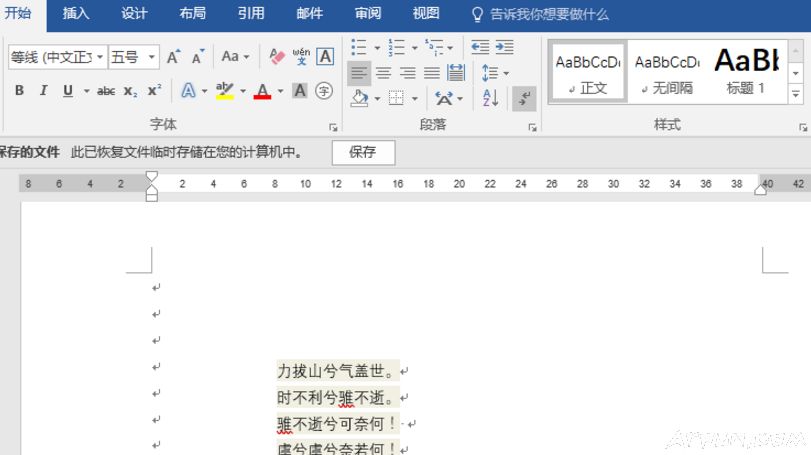Apply the yellow text highlight color
This screenshot has height=455, width=811.
[x=224, y=91]
